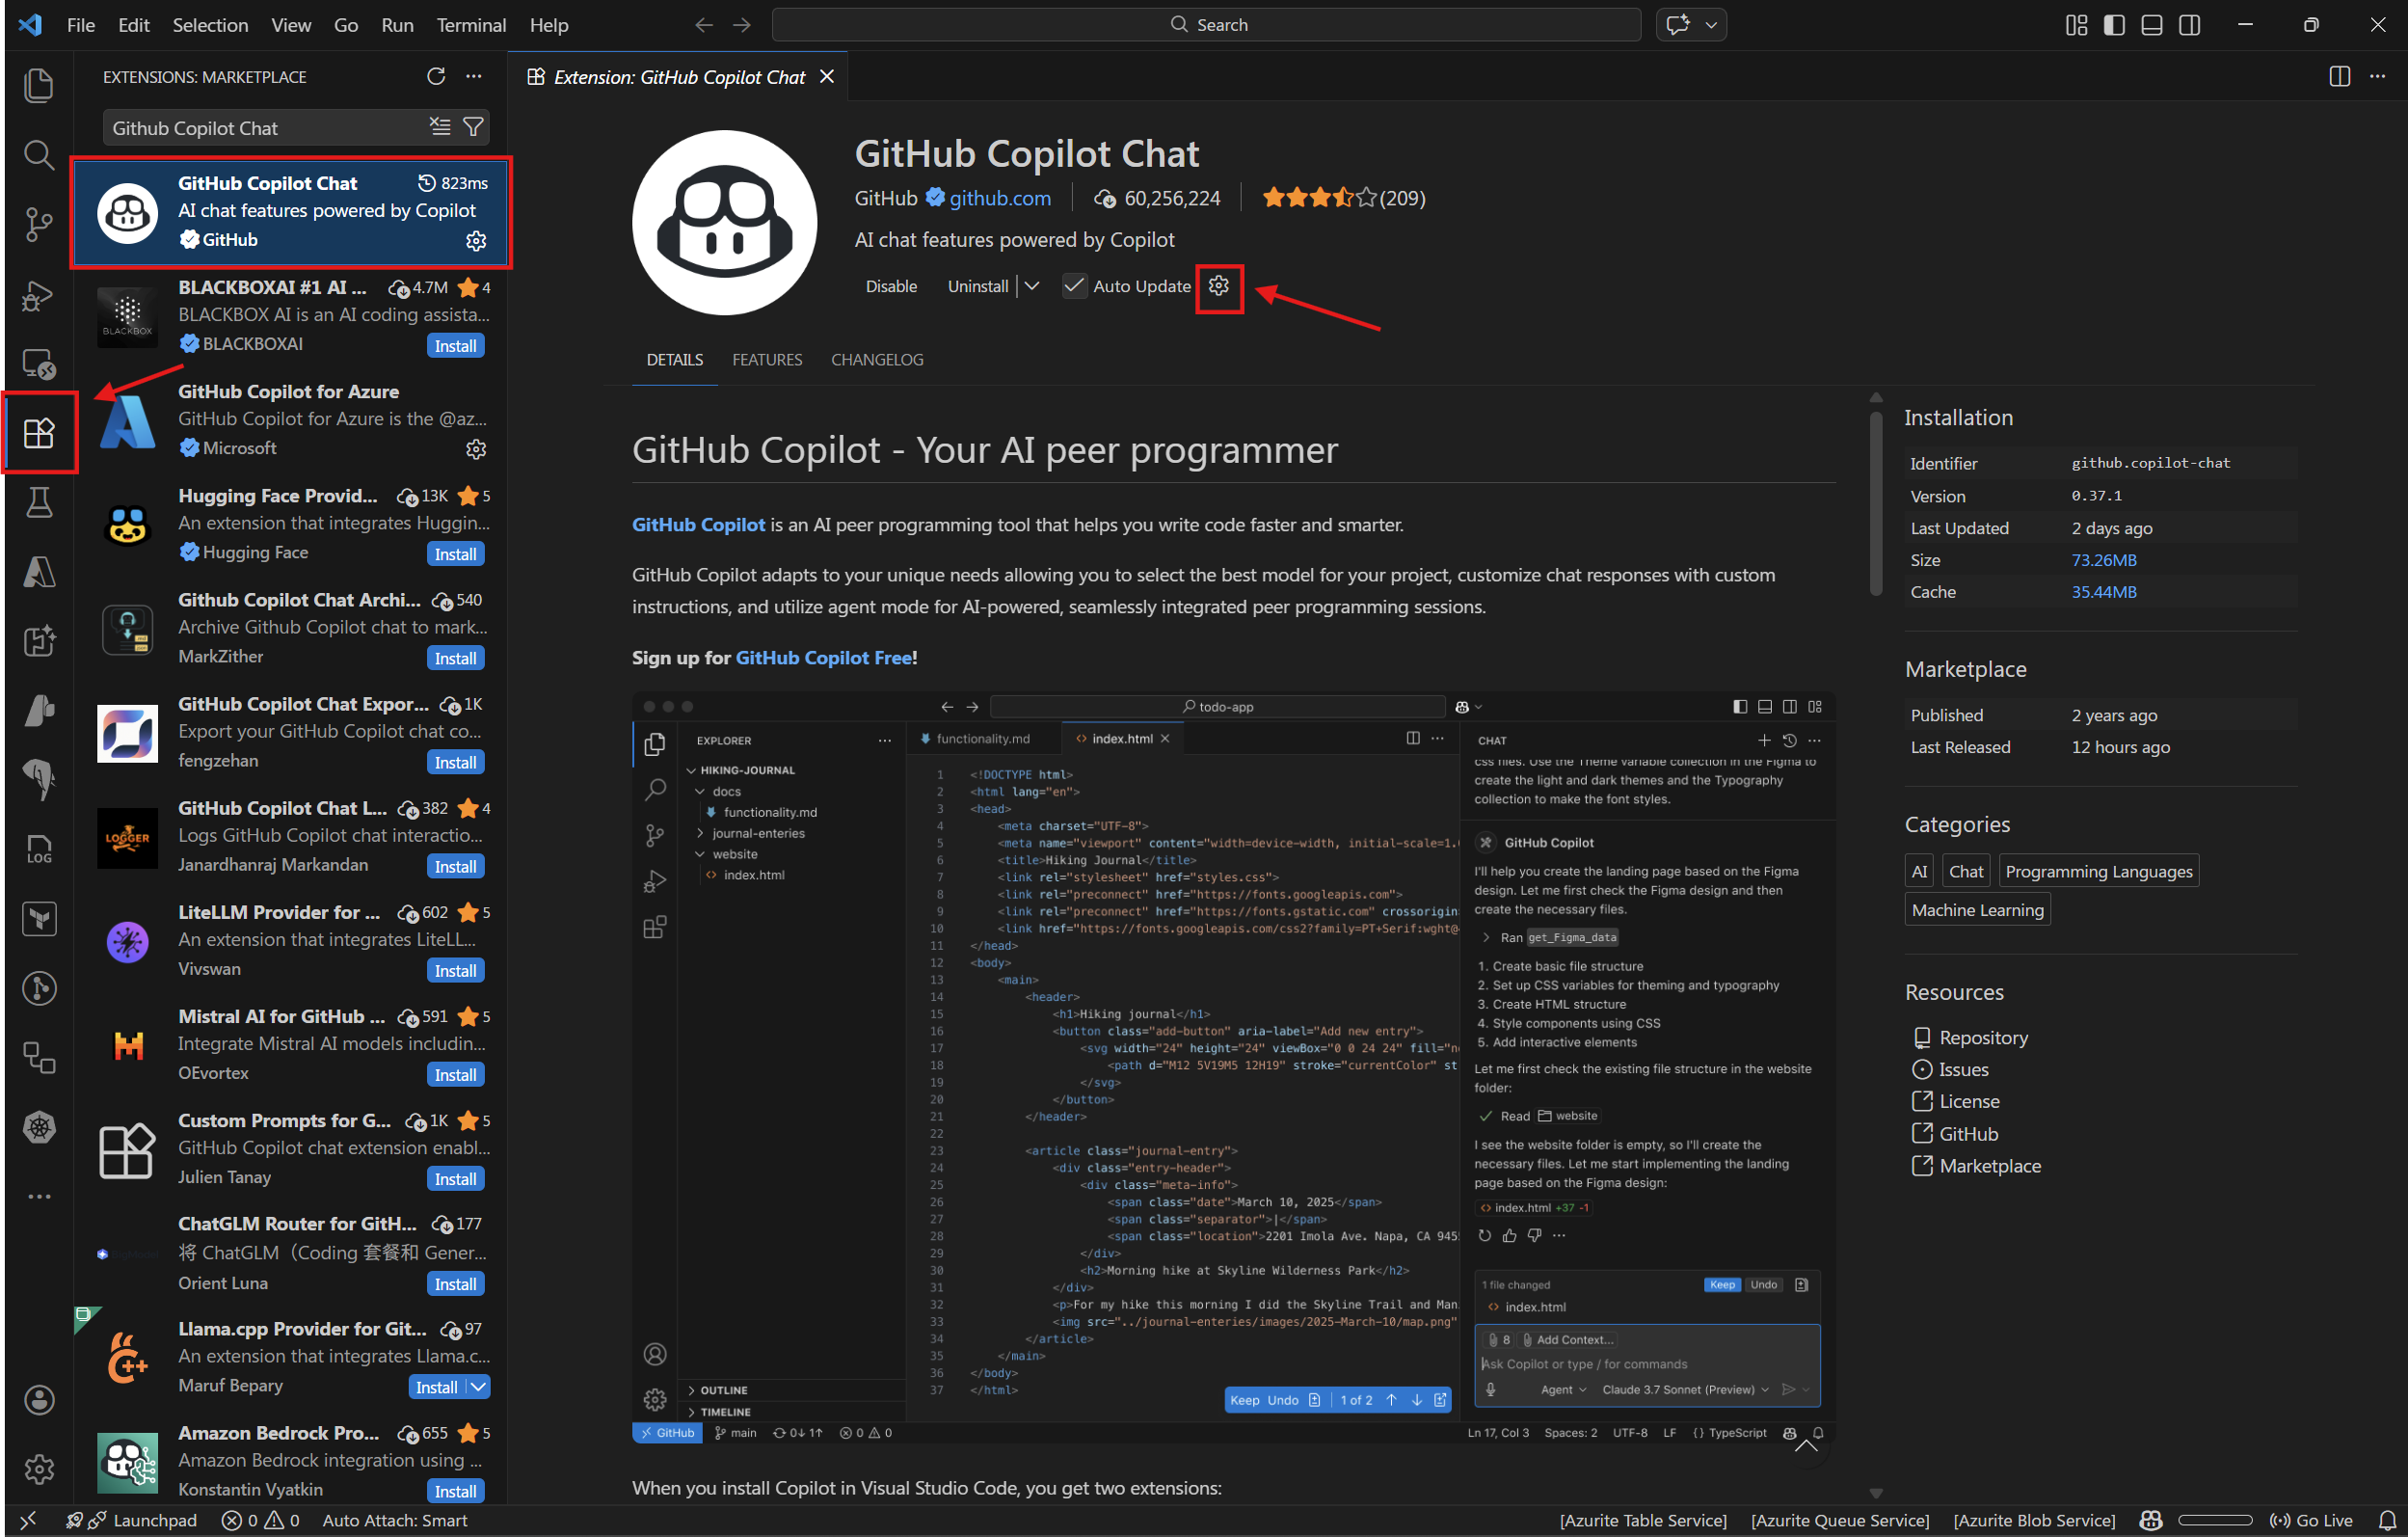Go back with the navigation arrow
Image resolution: width=2408 pixels, height=1537 pixels.
point(704,25)
